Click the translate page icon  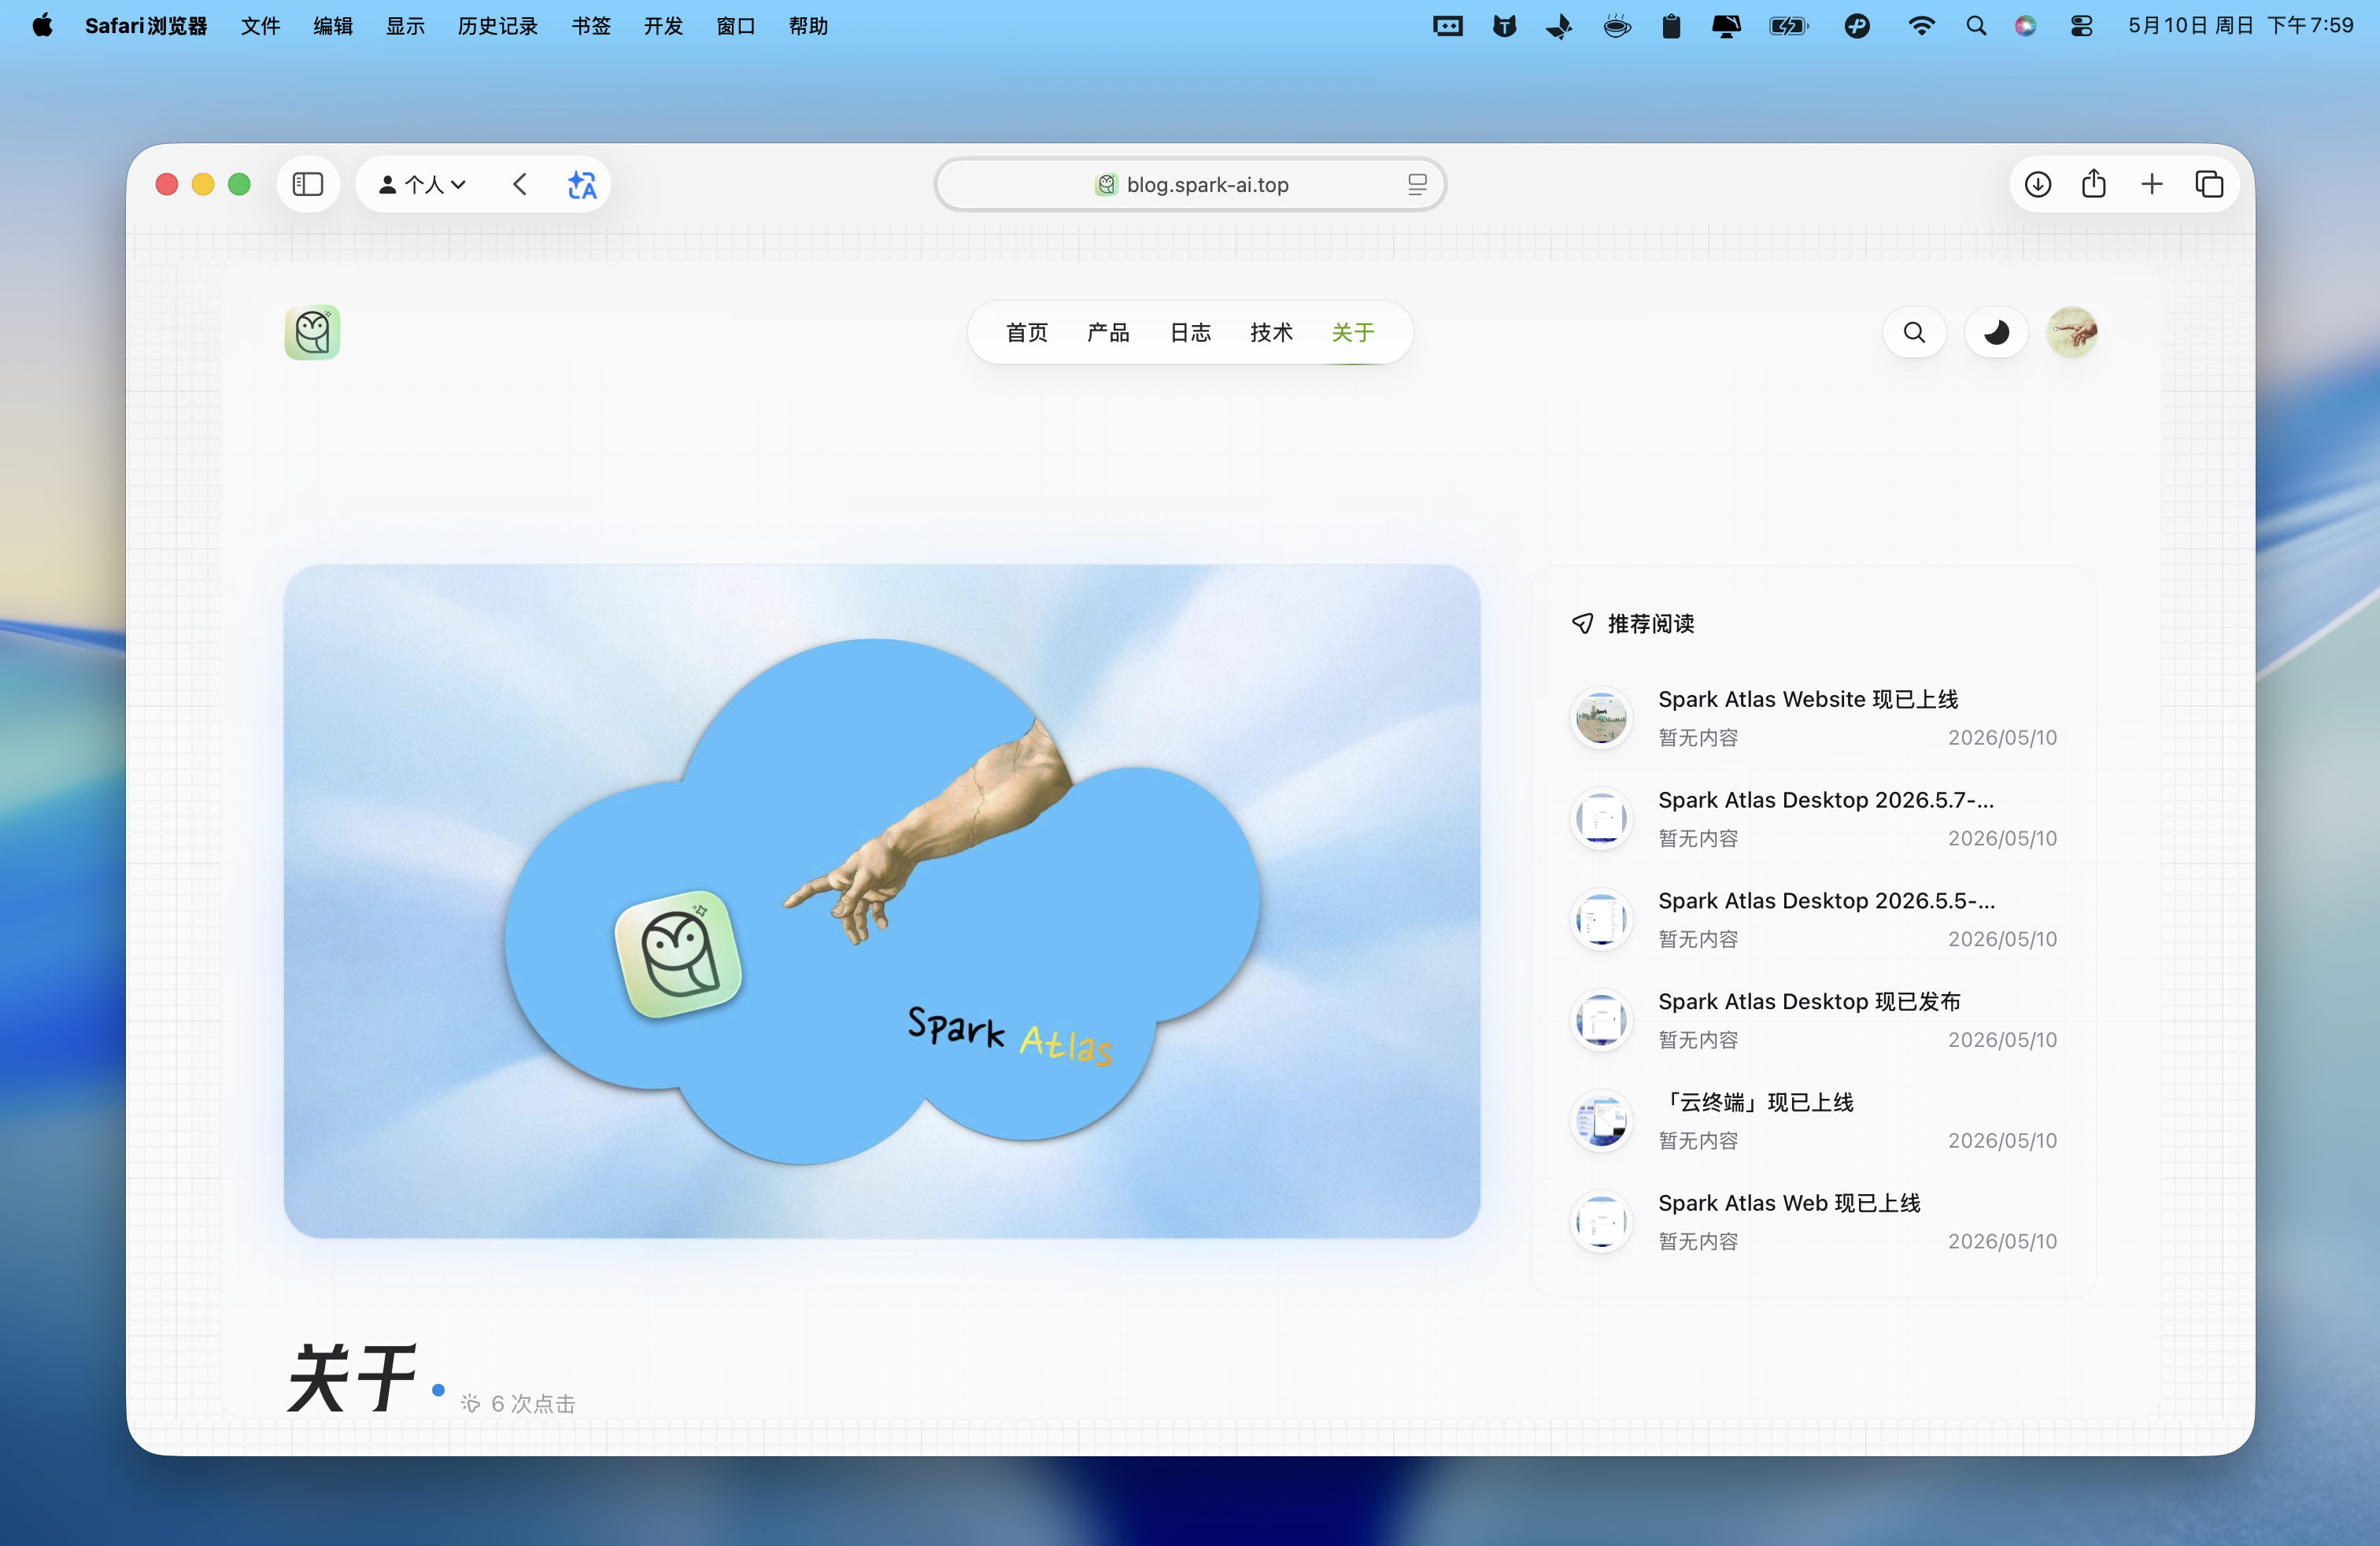[x=582, y=184]
